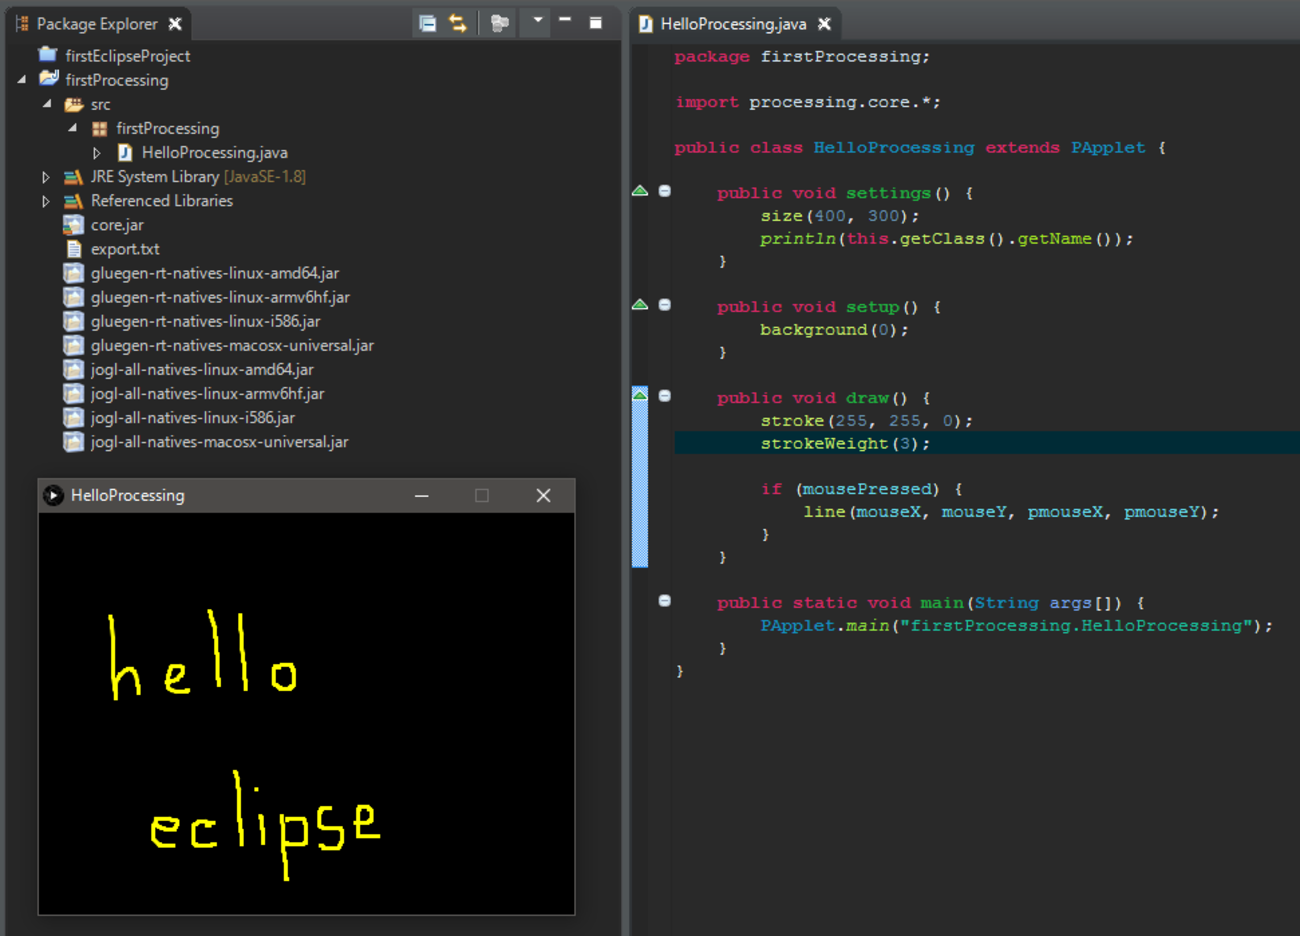Close the HelloProcessing.java editor tab
Screen dimensions: 1300x936
[824, 24]
